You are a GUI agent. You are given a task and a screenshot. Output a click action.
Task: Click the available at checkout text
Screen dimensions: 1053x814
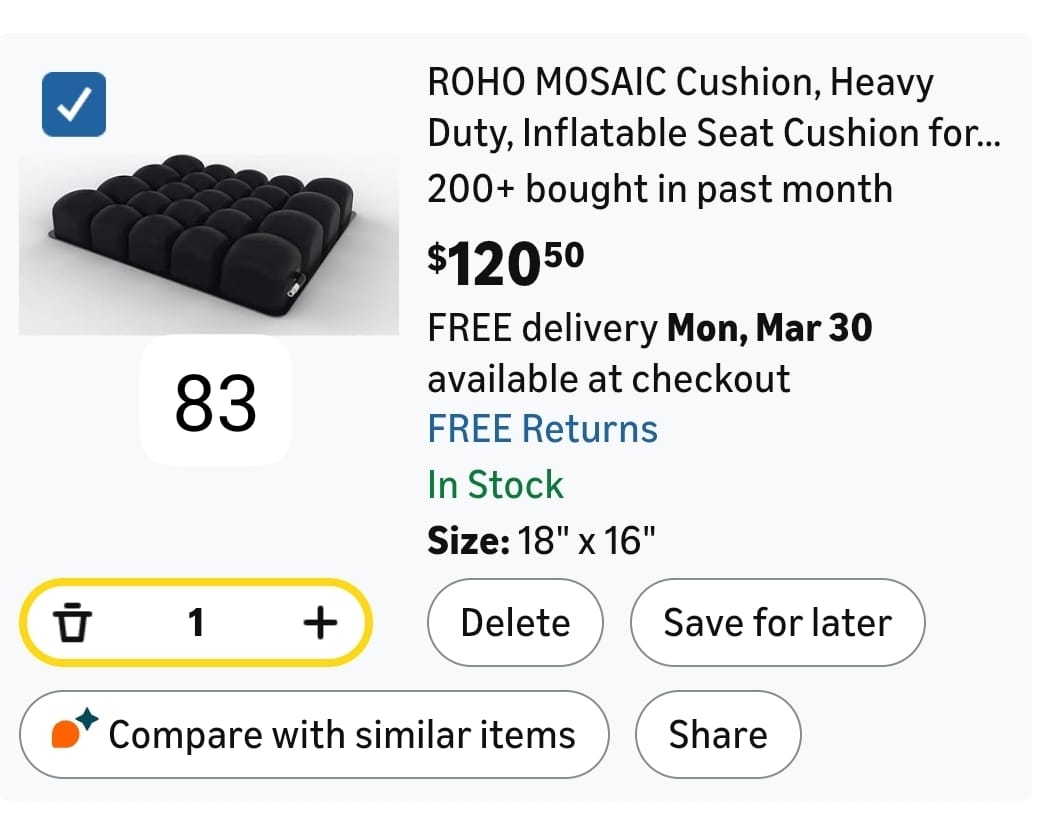pos(608,379)
